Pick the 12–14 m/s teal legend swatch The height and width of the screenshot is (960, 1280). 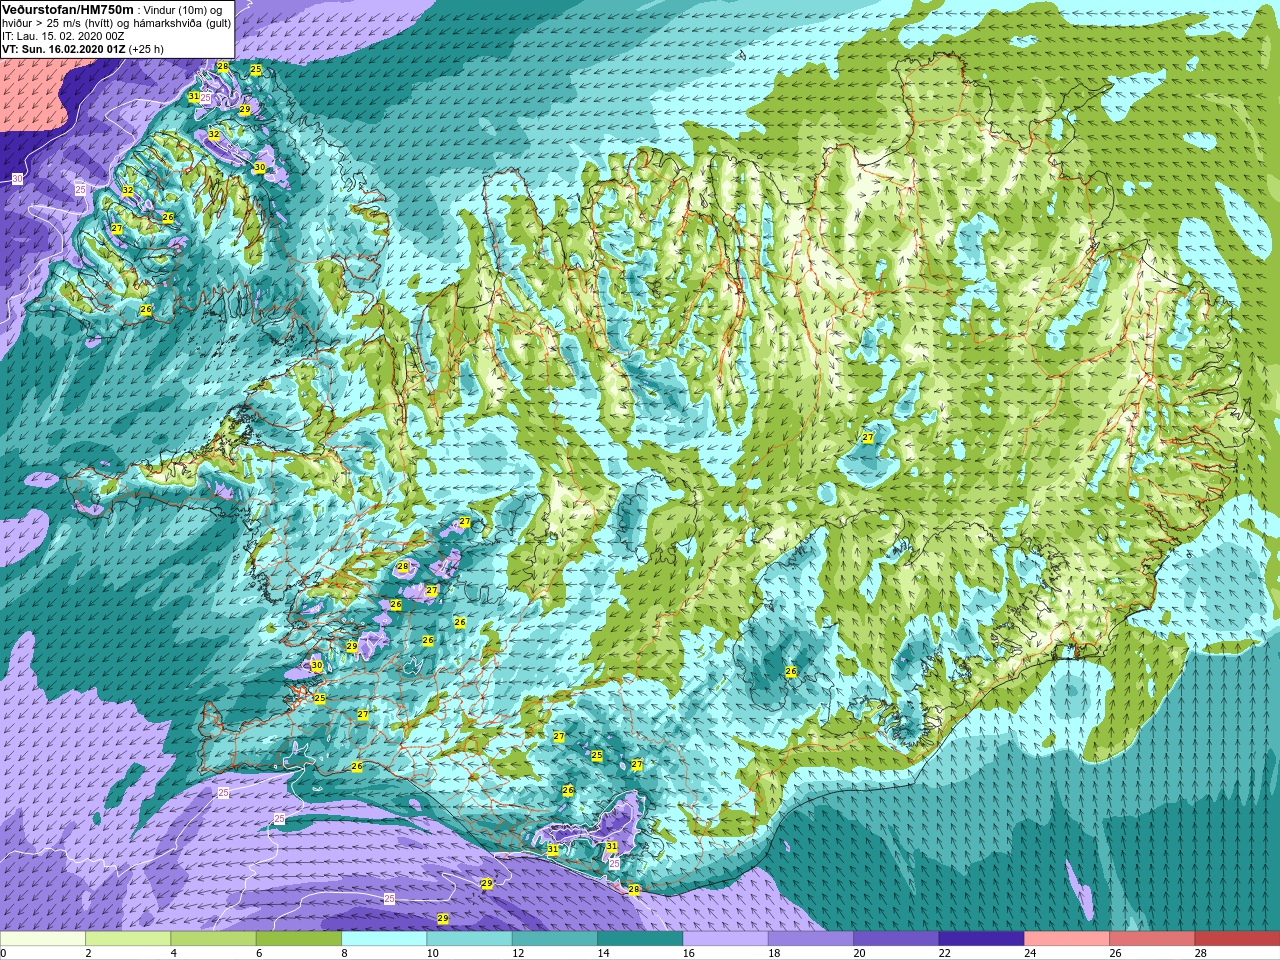[x=554, y=939]
